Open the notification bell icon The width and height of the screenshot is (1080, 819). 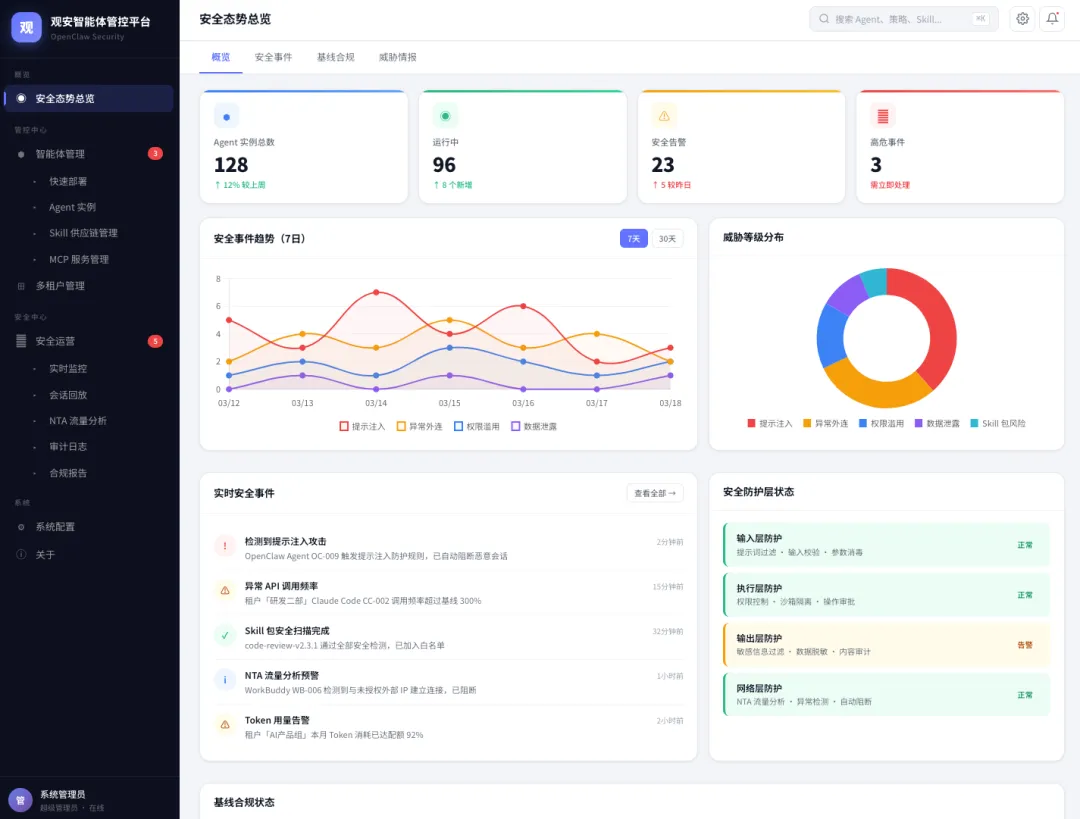pyautogui.click(x=1052, y=19)
